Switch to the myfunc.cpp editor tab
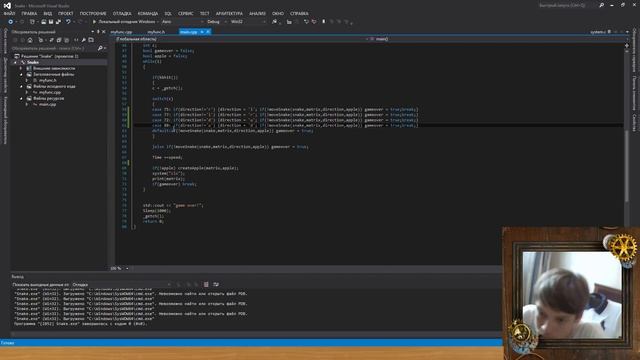Image resolution: width=640 pixels, height=360 pixels. tap(121, 32)
